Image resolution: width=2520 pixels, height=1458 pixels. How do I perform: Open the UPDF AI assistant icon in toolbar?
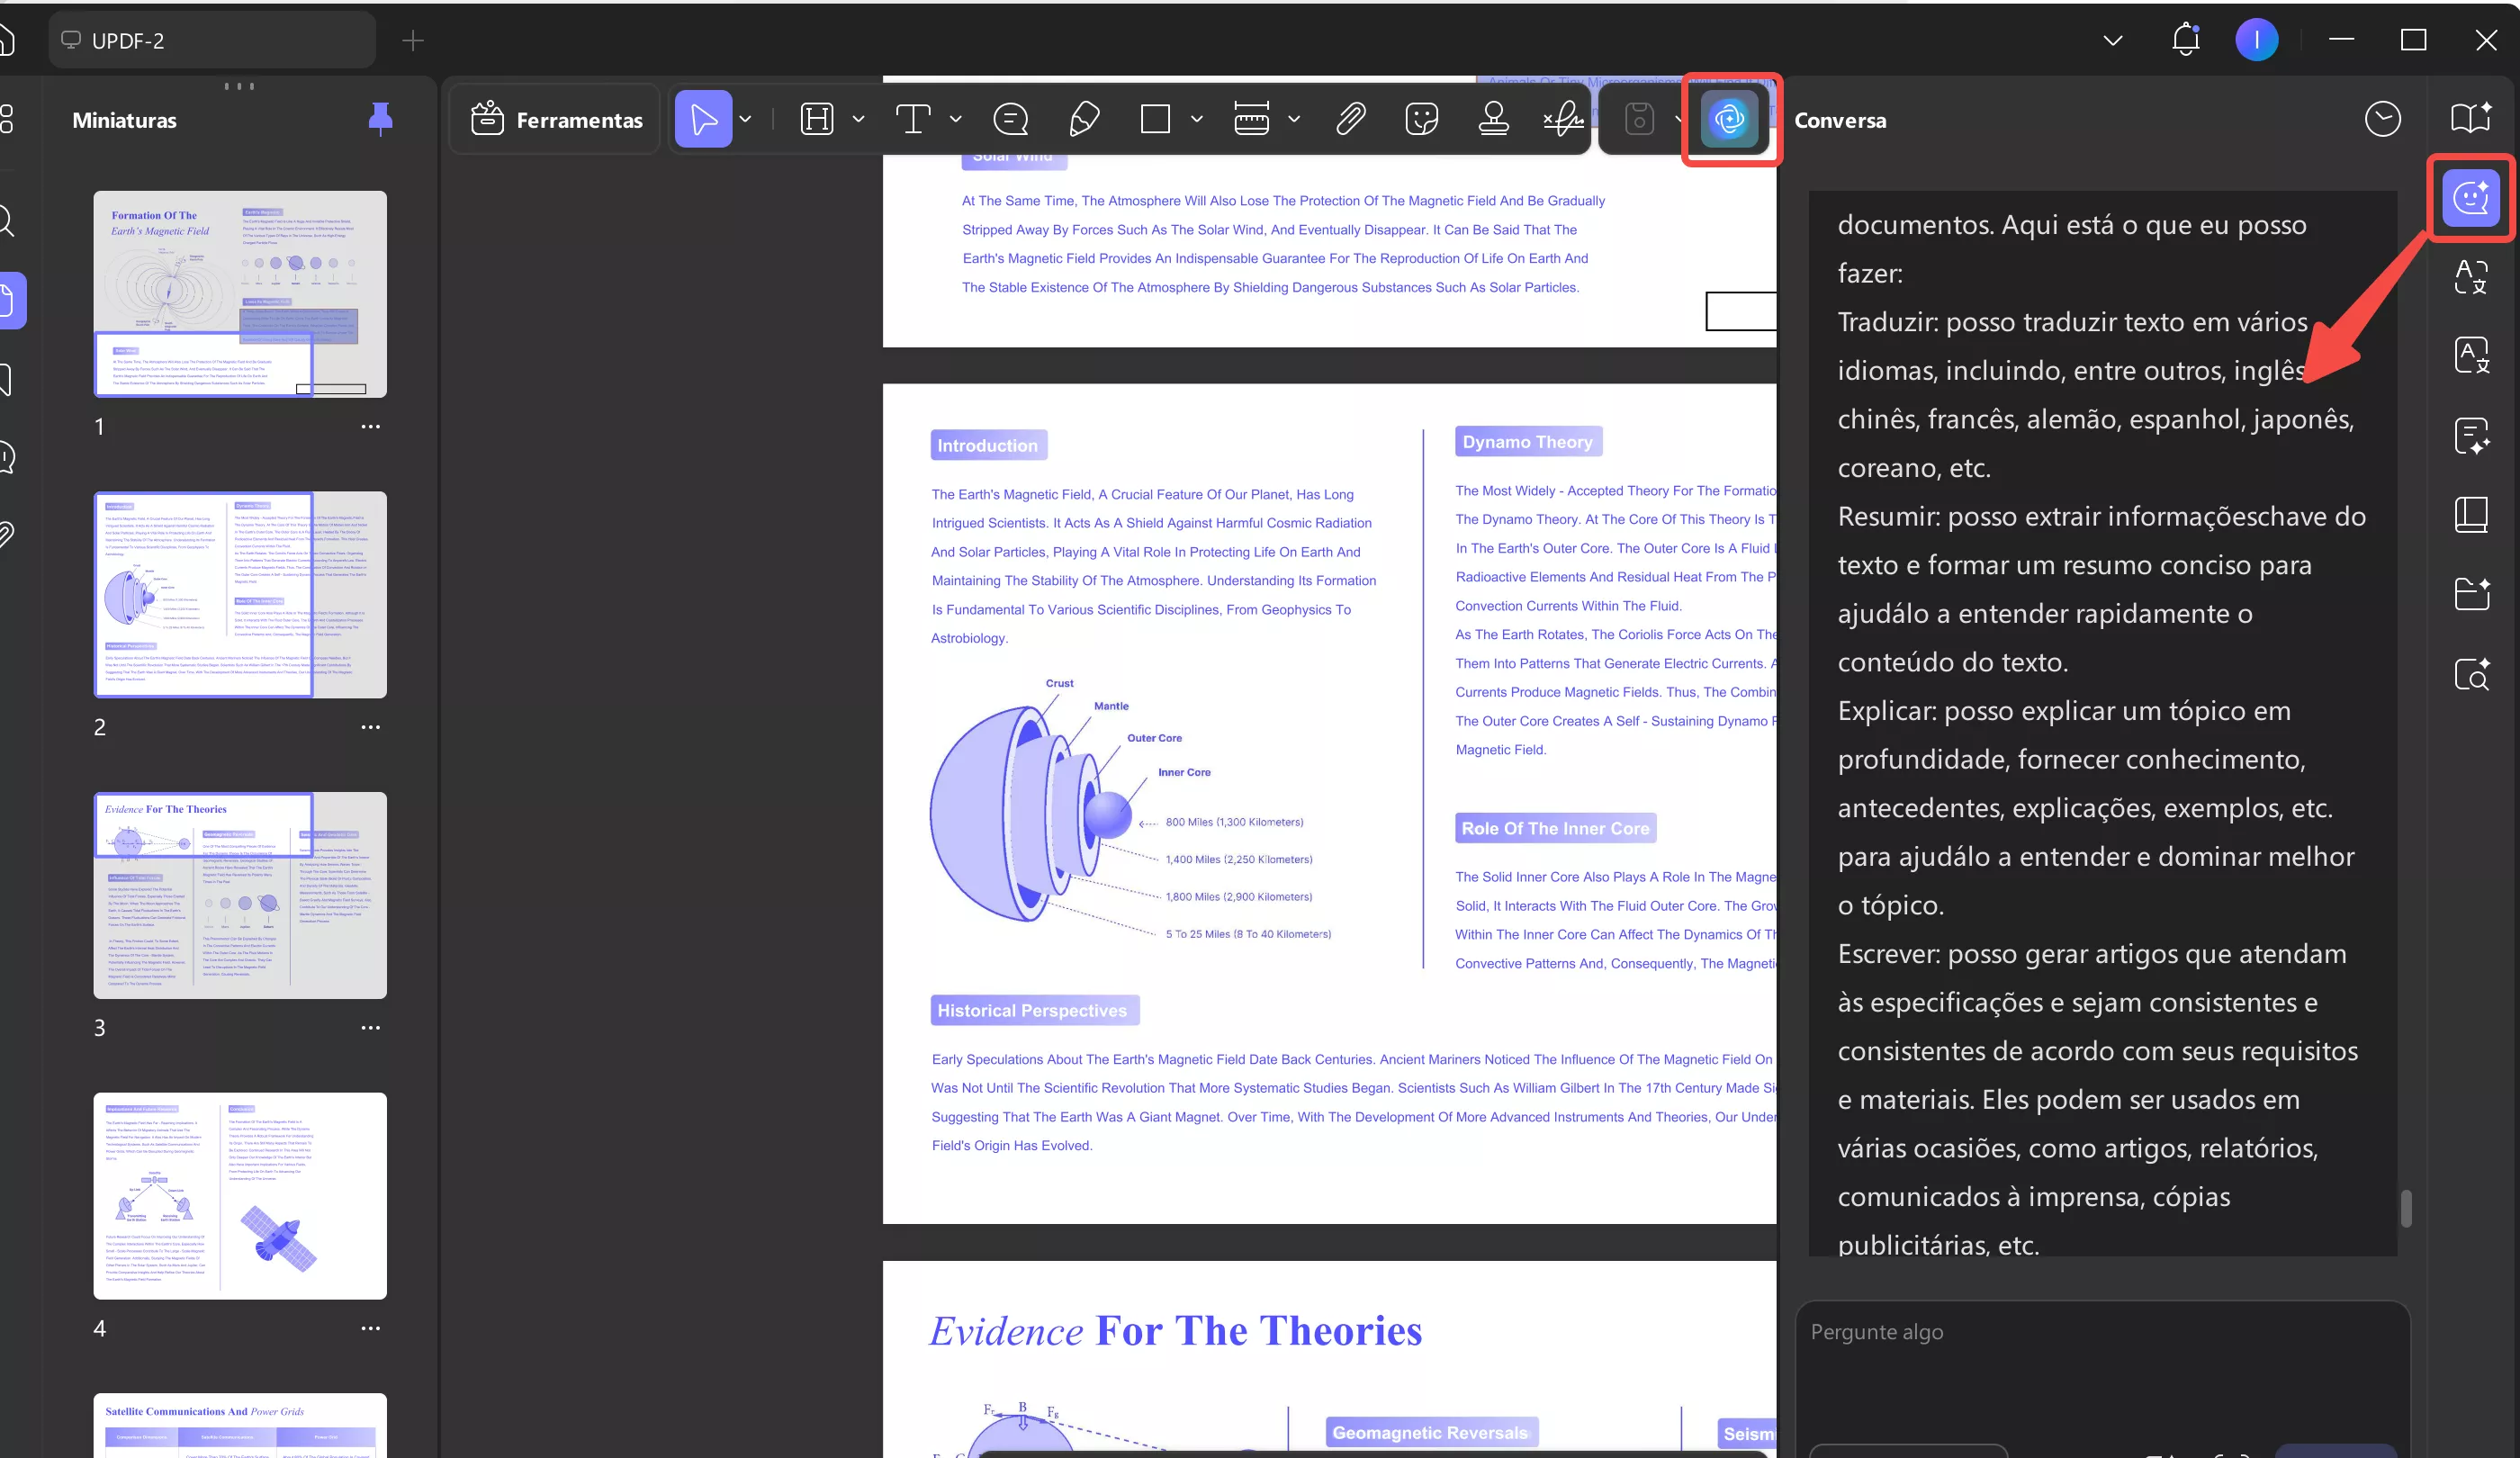pos(1729,120)
